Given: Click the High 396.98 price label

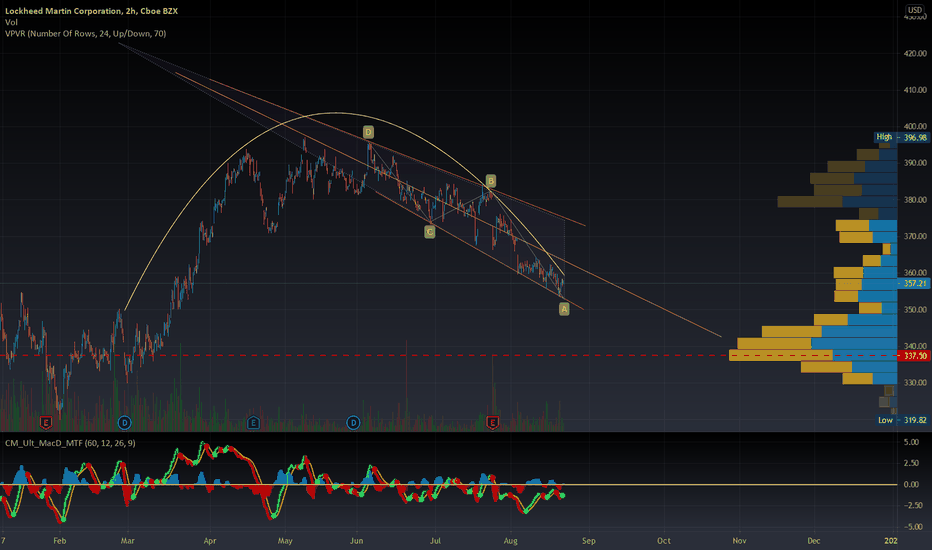Looking at the screenshot, I should 901,137.
